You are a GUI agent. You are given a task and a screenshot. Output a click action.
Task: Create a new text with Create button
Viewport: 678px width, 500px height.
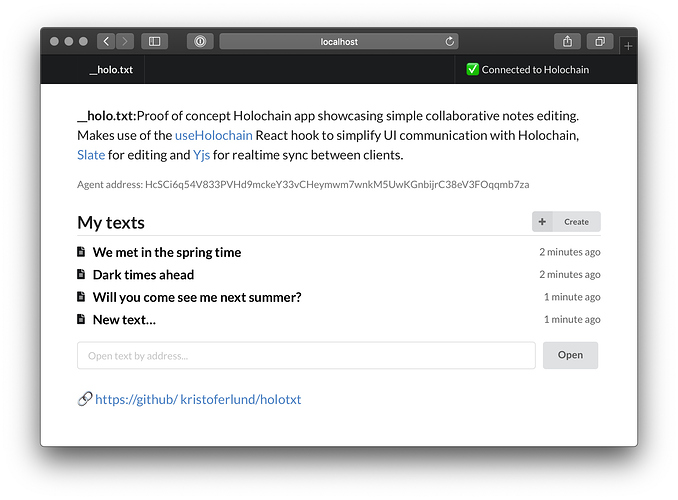[566, 221]
